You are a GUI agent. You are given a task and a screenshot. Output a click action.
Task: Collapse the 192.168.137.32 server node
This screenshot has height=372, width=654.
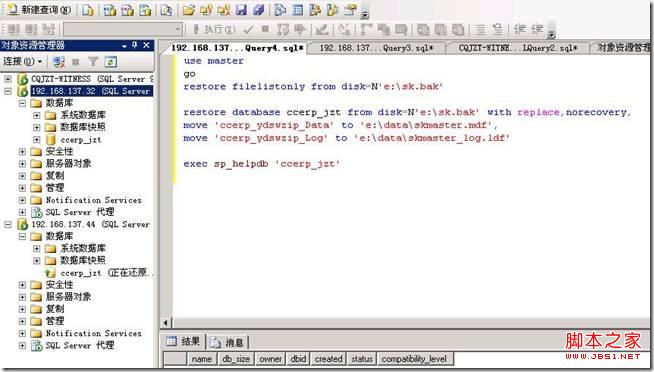pos(8,91)
